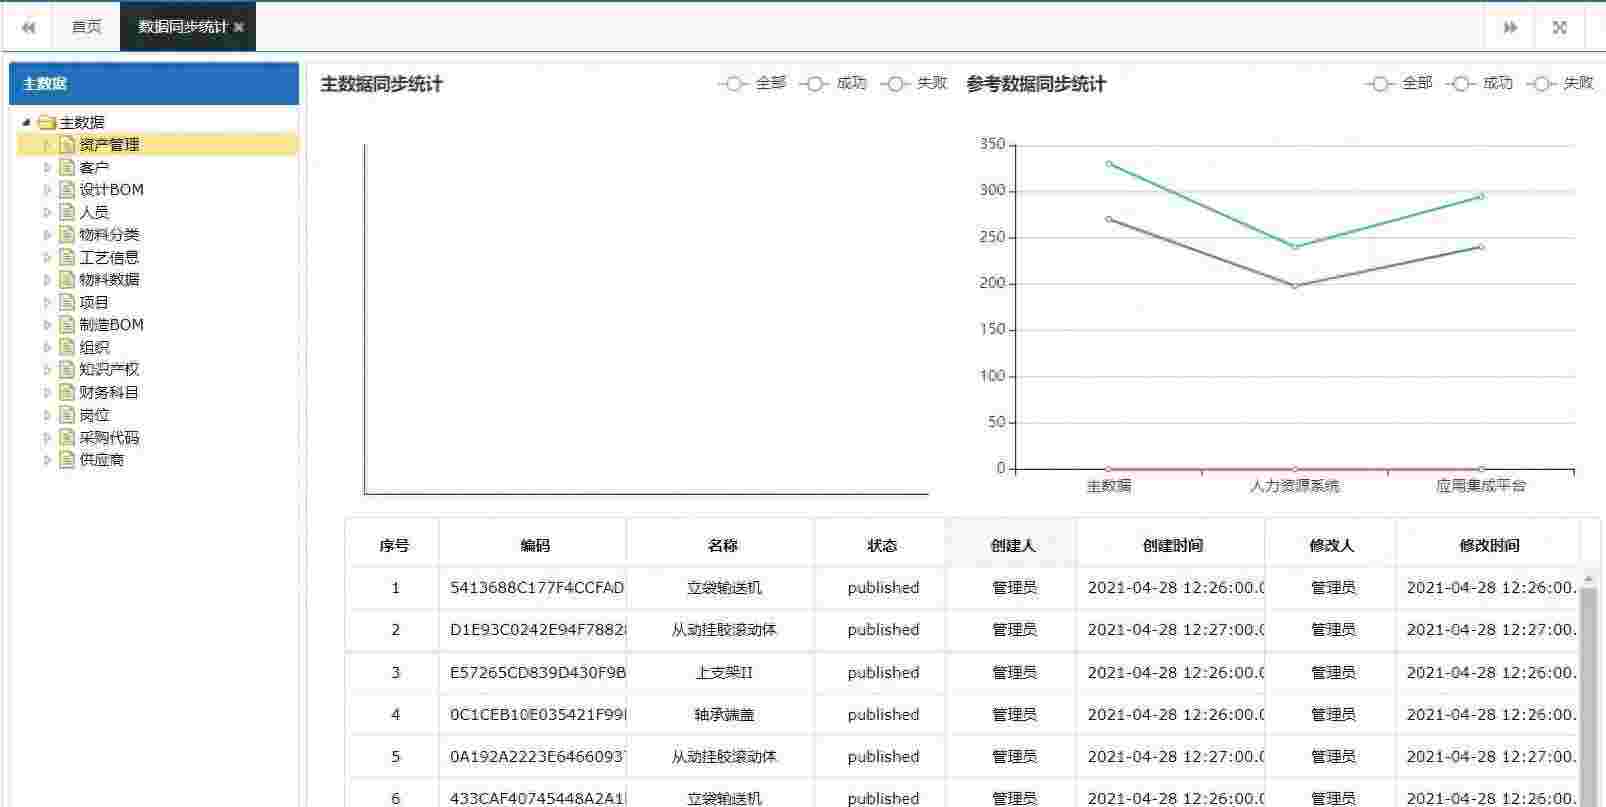This screenshot has width=1606, height=807.
Task: Collapse the 主数据 root tree node arrow
Action: (x=27, y=122)
